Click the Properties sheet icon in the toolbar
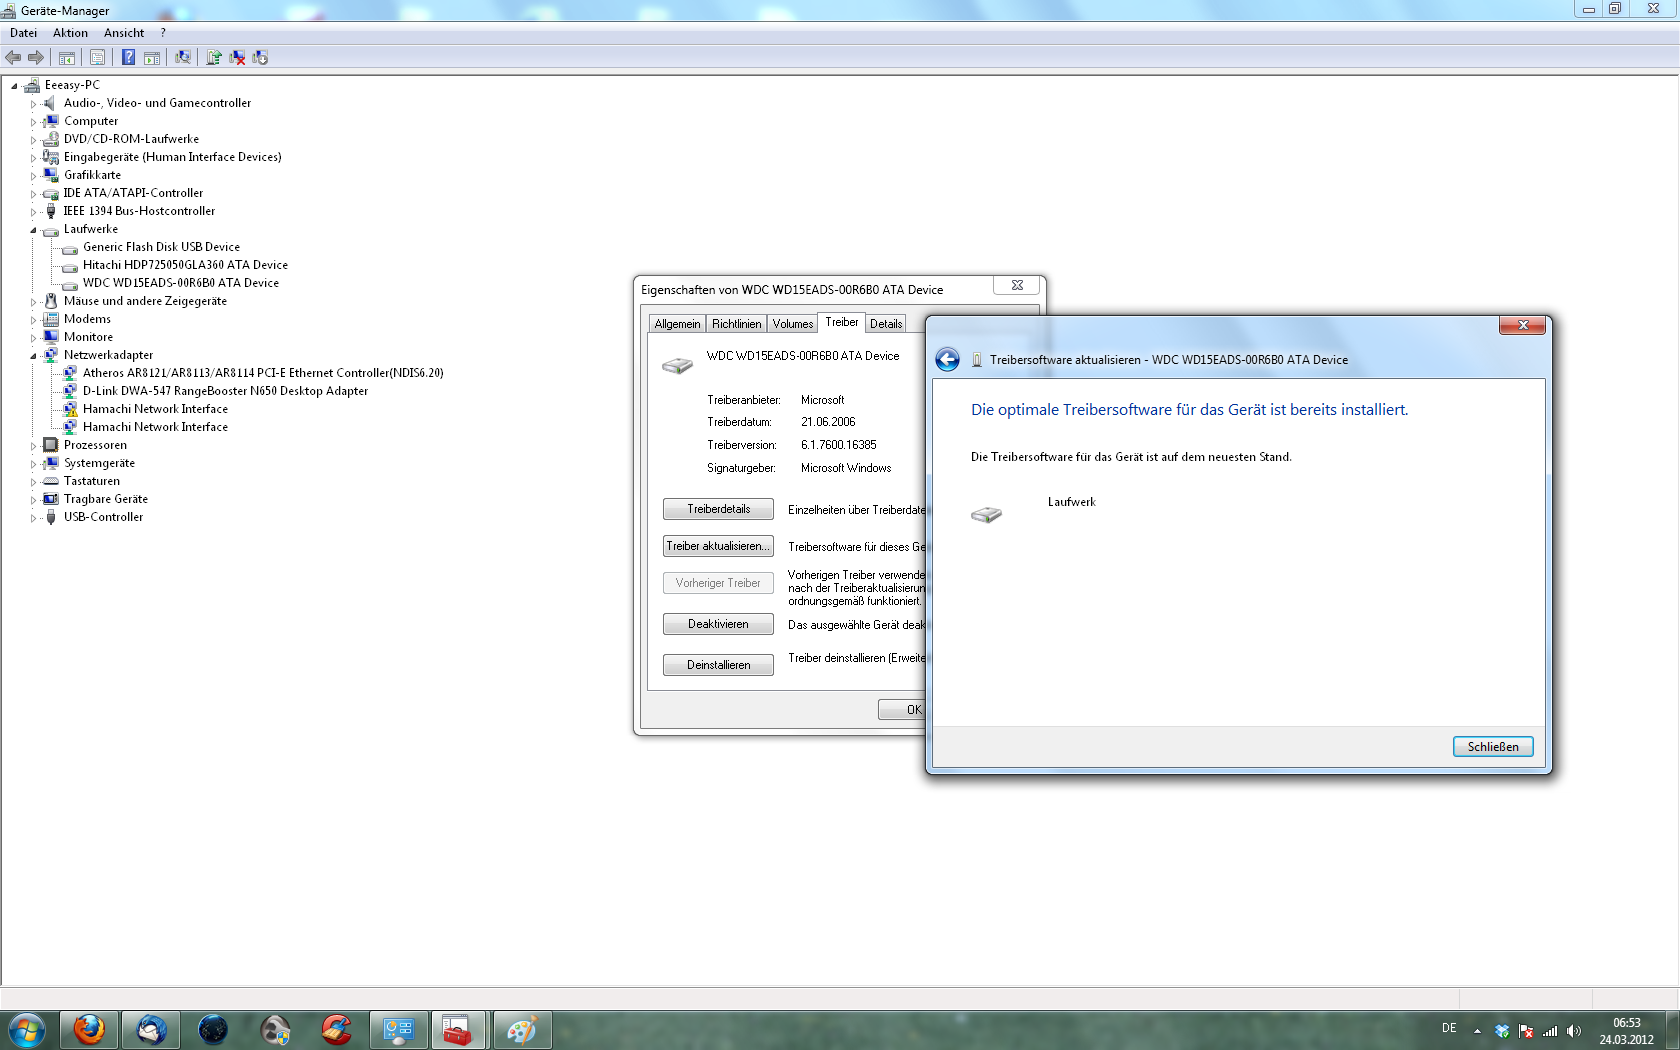Image resolution: width=1680 pixels, height=1050 pixels. 97,58
